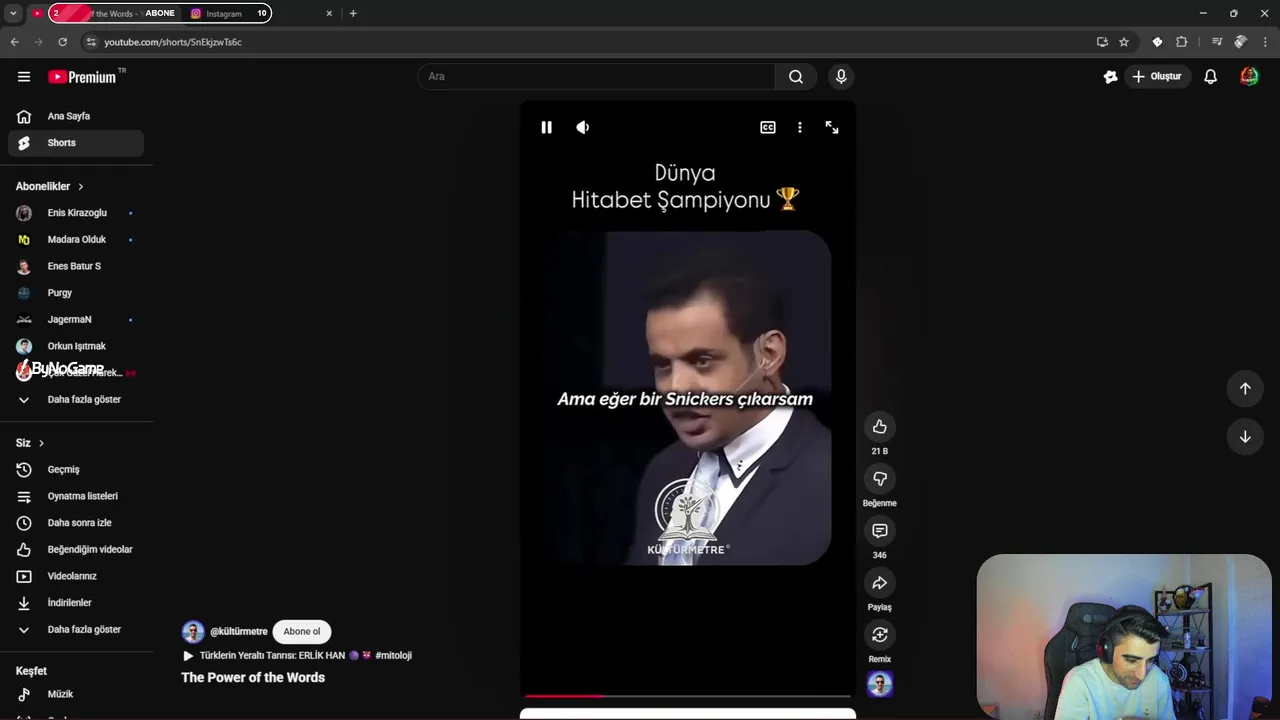This screenshot has width=1280, height=720.
Task: Expand the Siz section chevron
Action: [x=41, y=443]
